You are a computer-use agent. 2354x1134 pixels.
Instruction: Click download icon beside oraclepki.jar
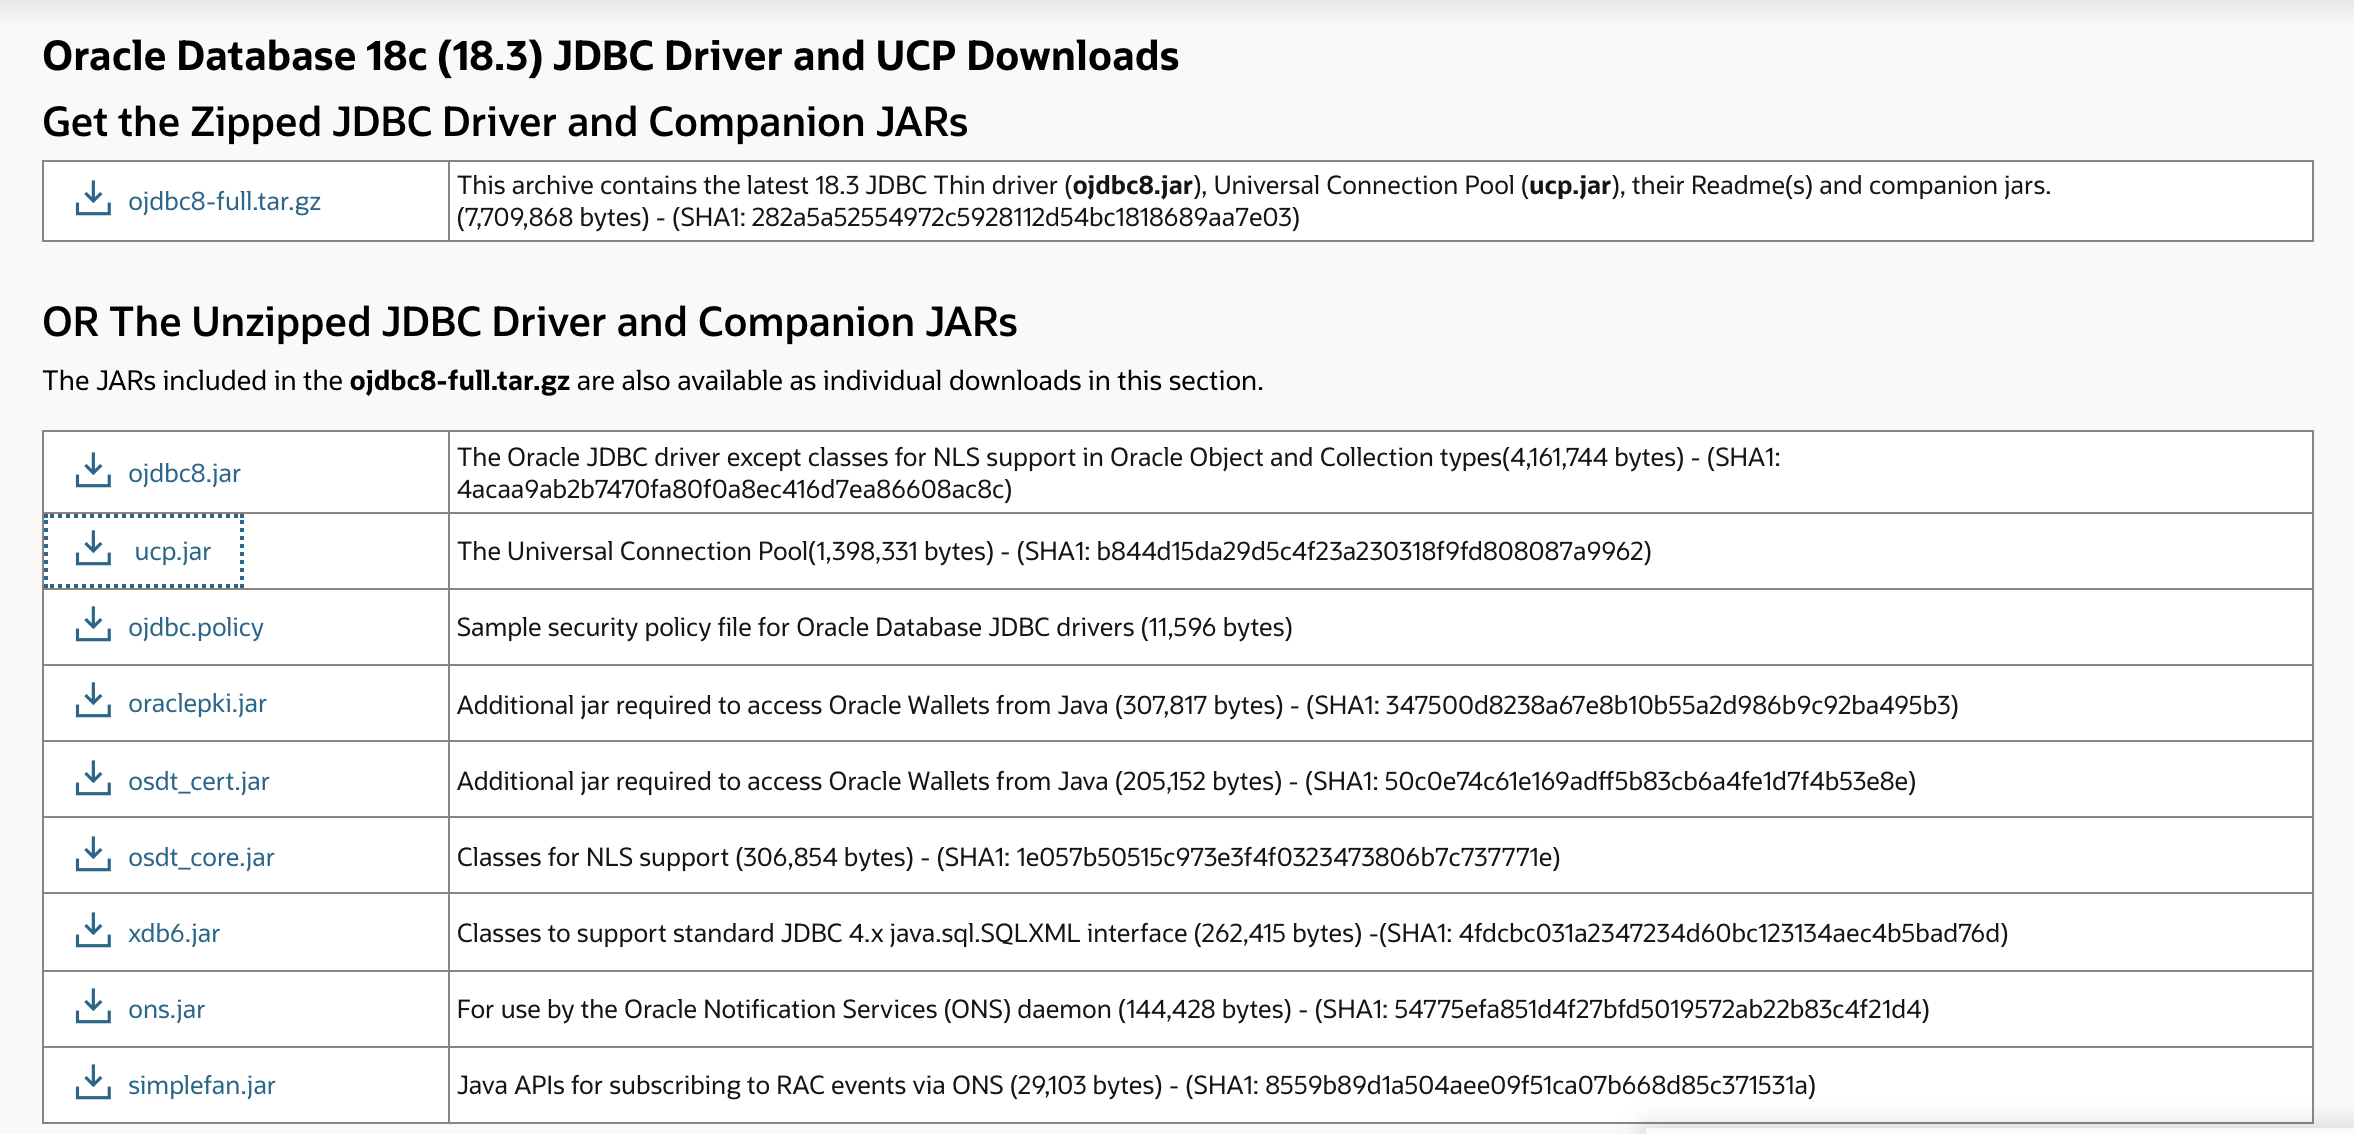pyautogui.click(x=93, y=701)
